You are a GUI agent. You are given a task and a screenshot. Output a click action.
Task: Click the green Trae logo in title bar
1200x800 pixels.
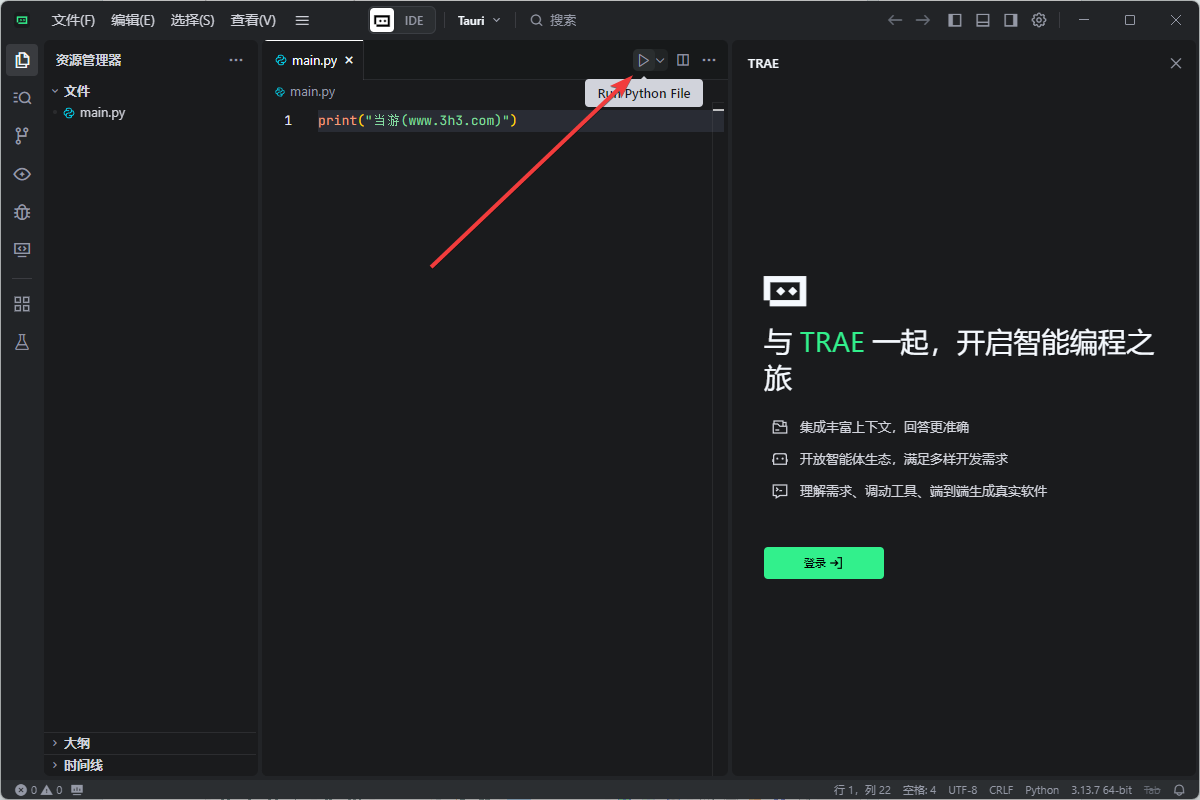[x=22, y=20]
